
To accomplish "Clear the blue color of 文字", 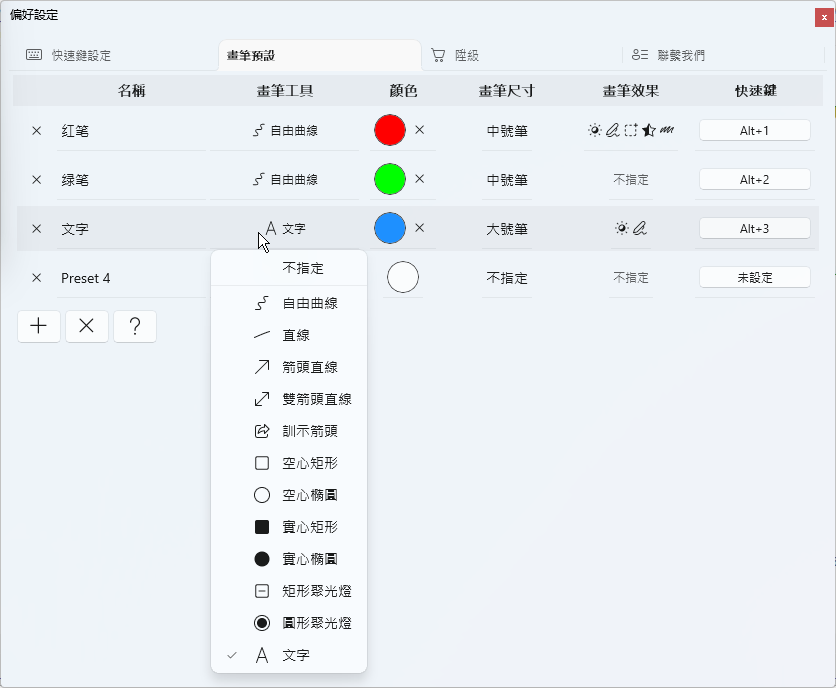I will [x=420, y=228].
